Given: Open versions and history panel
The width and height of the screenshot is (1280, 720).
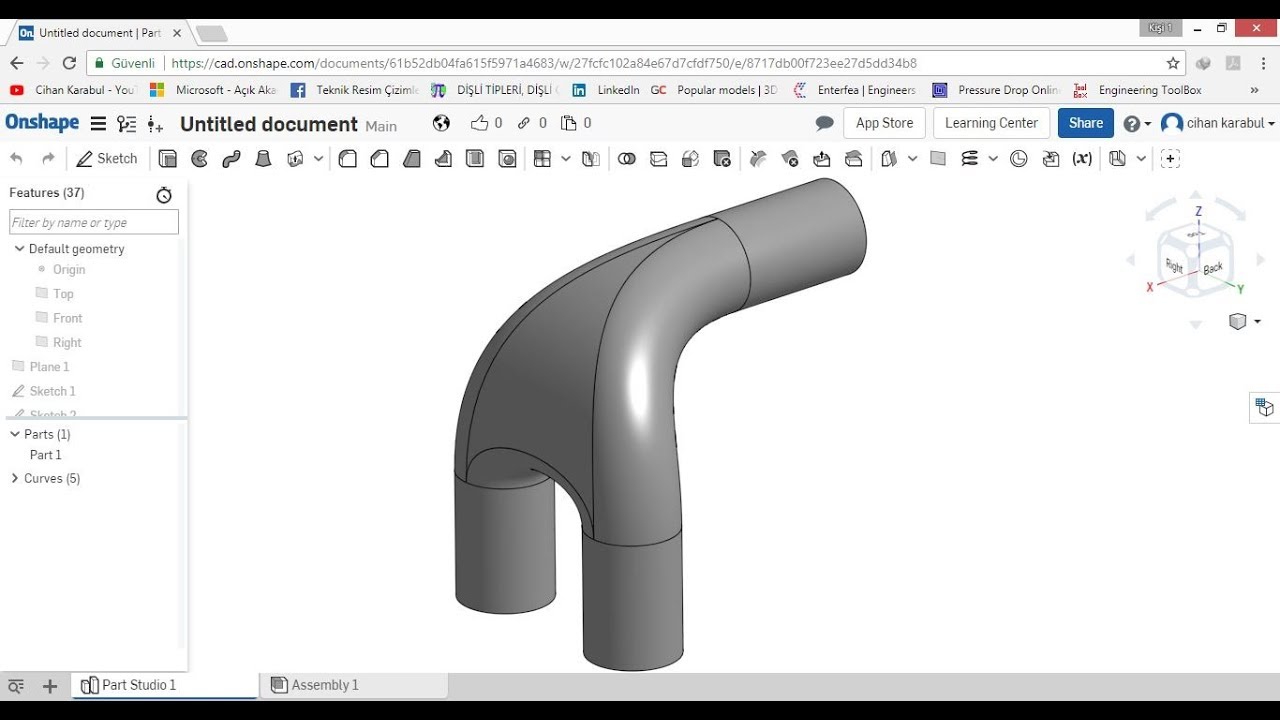Looking at the screenshot, I should pyautogui.click(x=126, y=124).
